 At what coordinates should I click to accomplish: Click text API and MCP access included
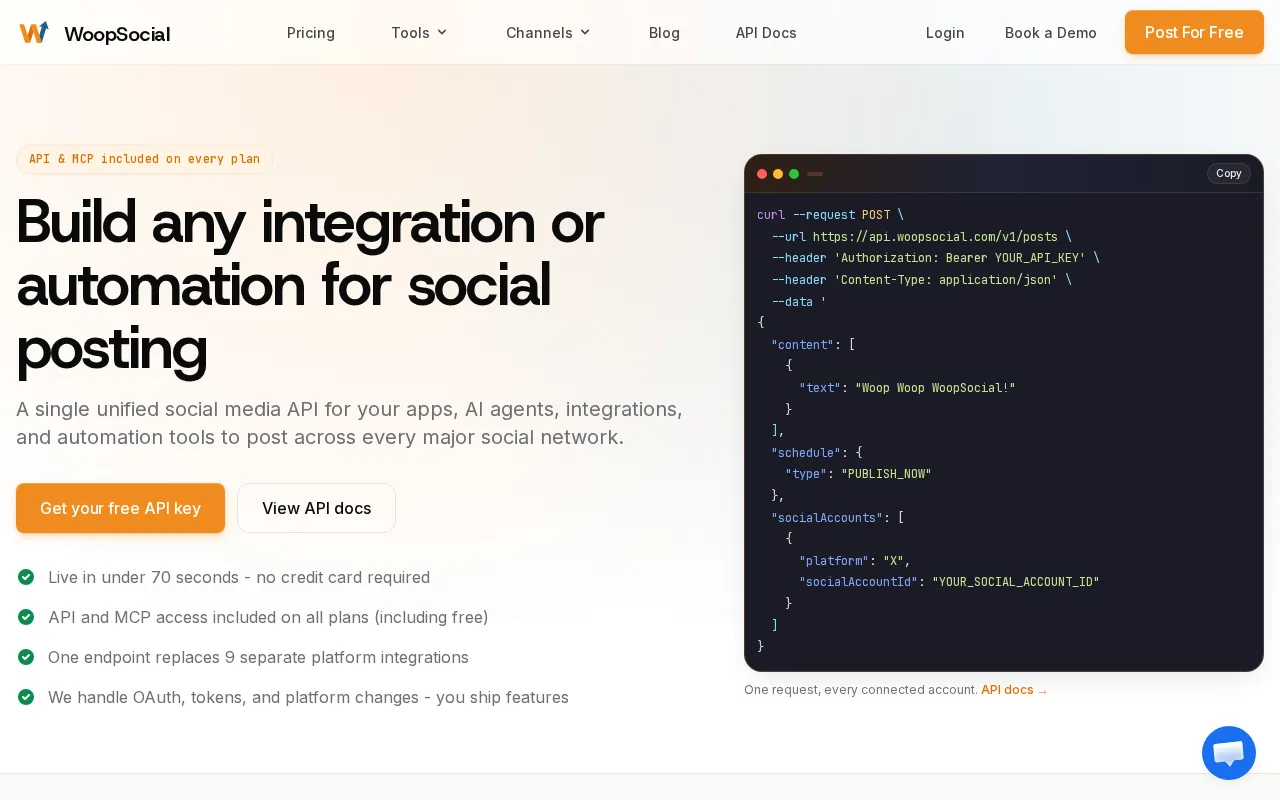268,617
